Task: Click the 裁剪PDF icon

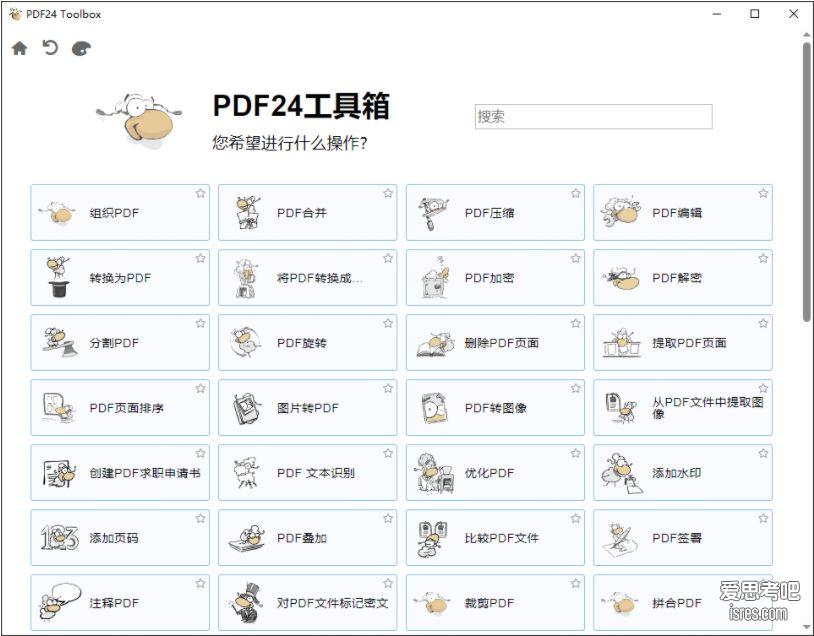Action: coord(432,603)
